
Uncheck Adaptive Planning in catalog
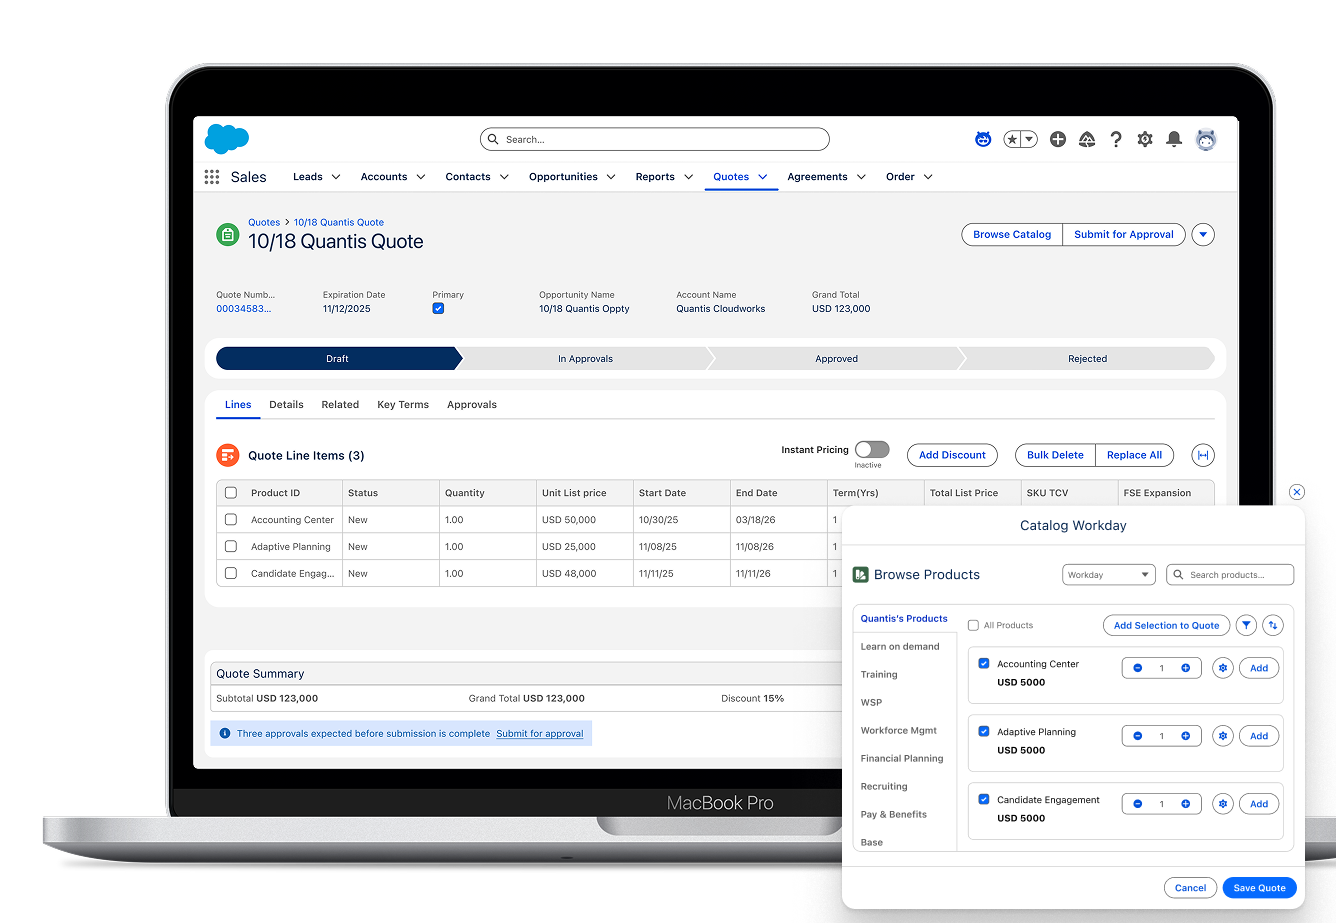(x=984, y=732)
